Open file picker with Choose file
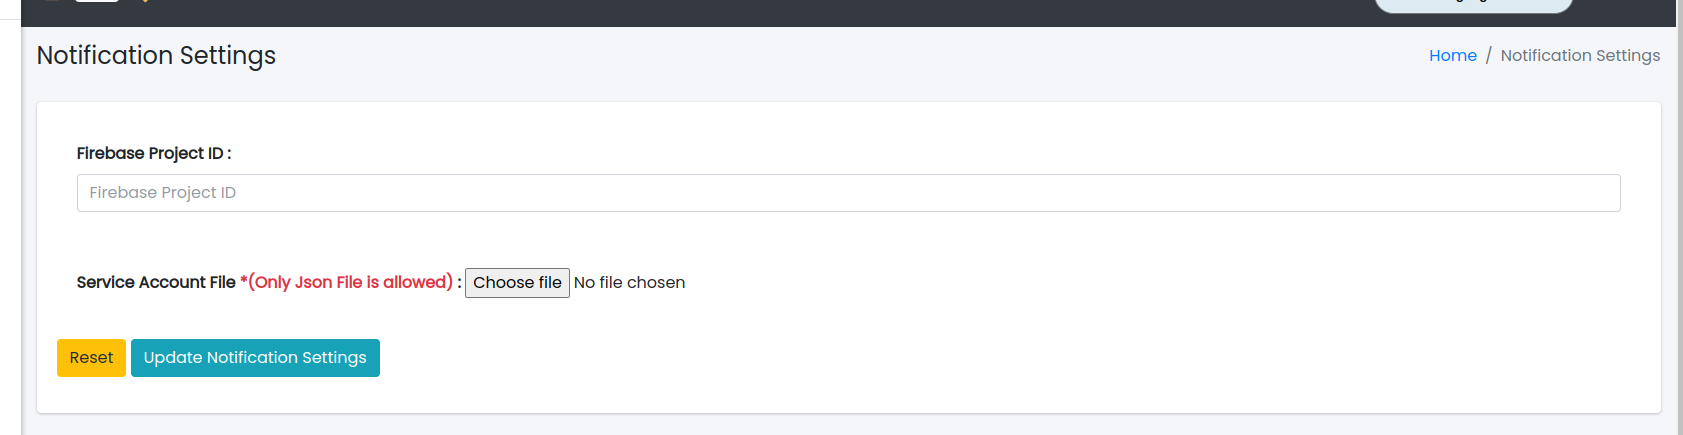Screen dimensions: 1683x435 pyautogui.click(x=517, y=283)
